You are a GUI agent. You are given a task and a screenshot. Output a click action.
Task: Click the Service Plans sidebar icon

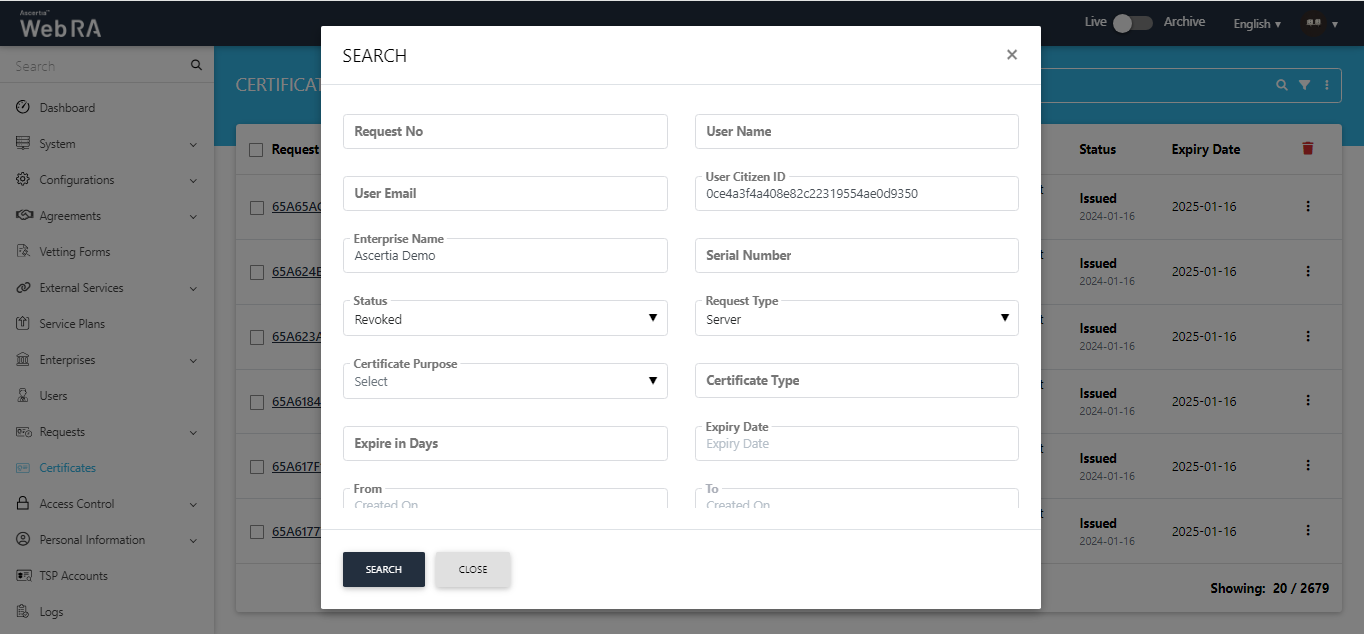click(x=23, y=323)
